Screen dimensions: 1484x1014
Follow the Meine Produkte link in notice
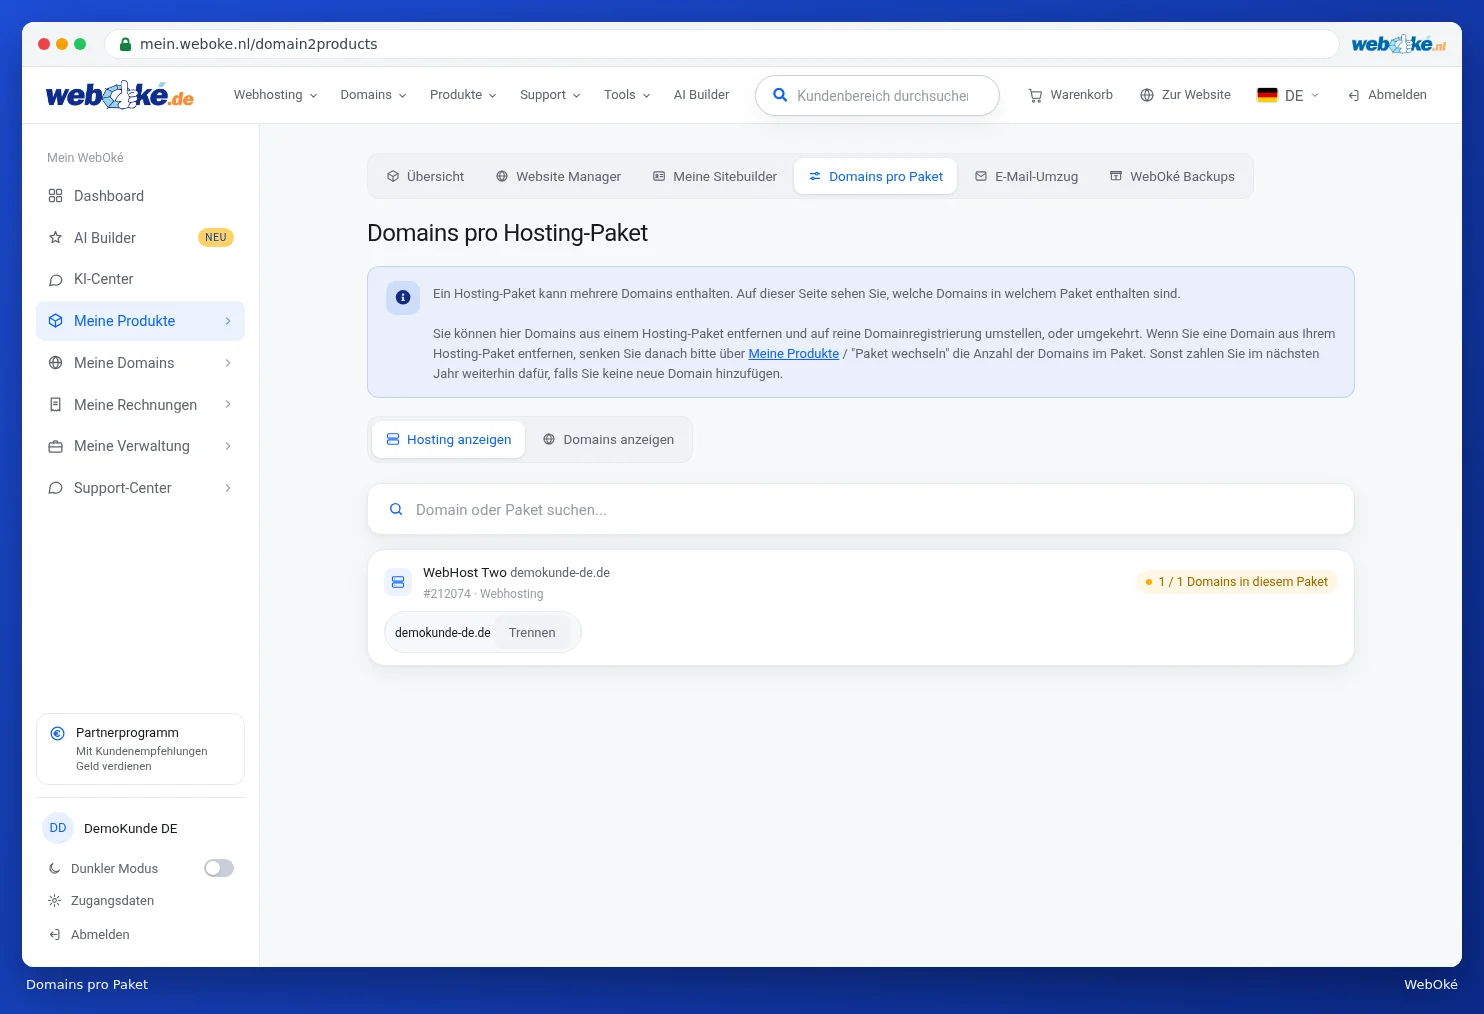(x=794, y=354)
